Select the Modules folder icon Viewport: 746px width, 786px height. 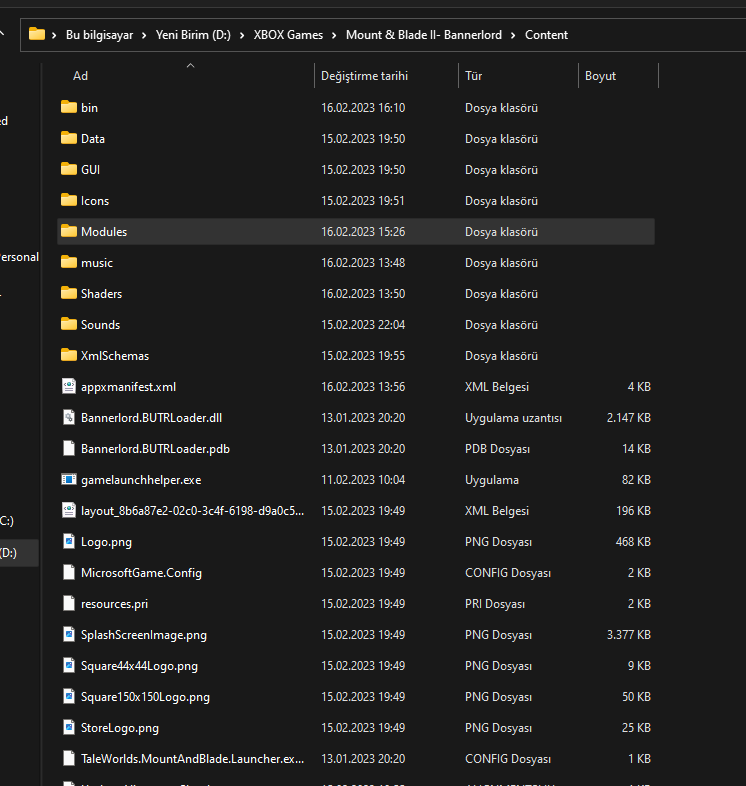69,232
